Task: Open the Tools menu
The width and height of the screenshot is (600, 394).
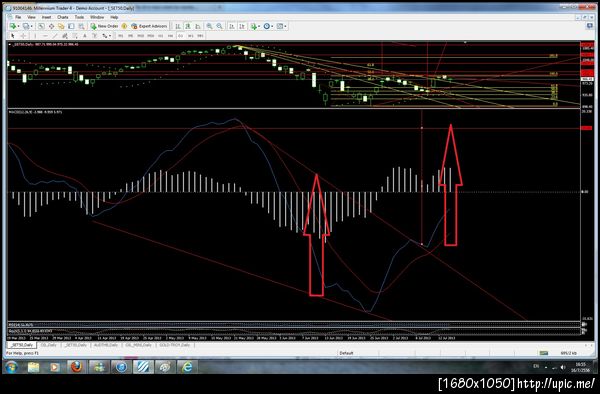Action: click(79, 17)
